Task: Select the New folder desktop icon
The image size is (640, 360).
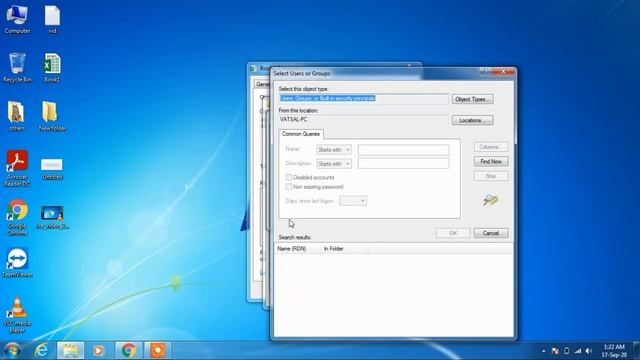Action: 52,116
